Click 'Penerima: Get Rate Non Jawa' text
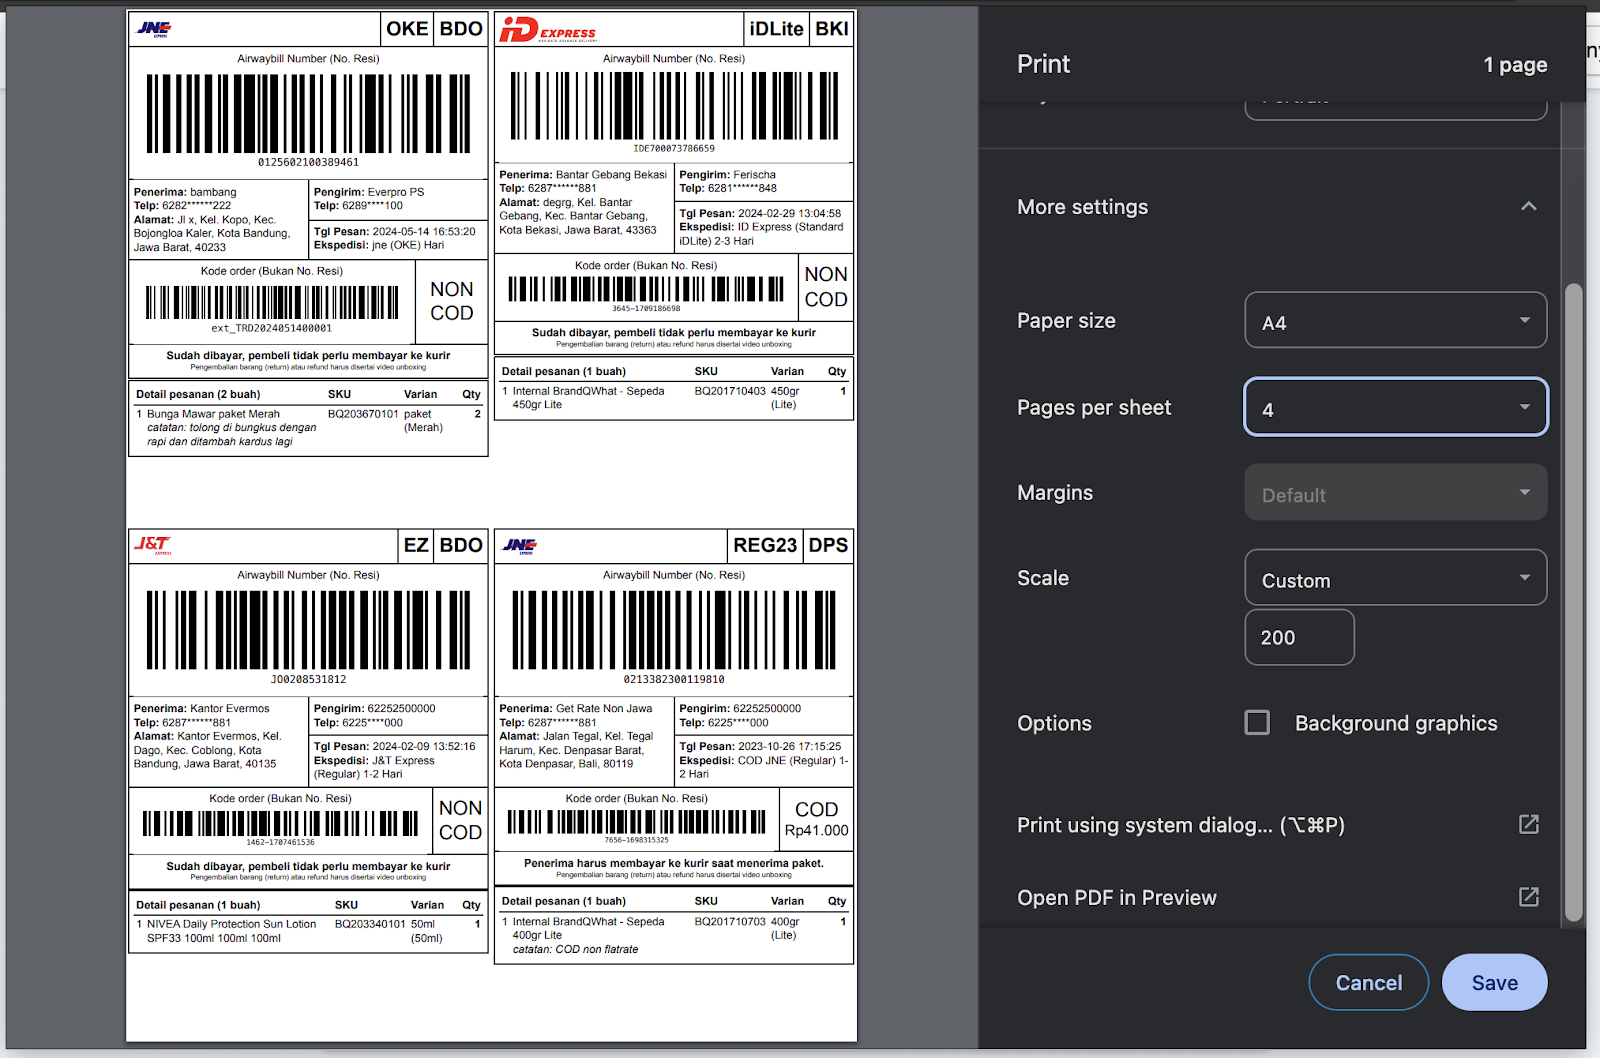Viewport: 1600px width, 1058px height. pos(575,709)
